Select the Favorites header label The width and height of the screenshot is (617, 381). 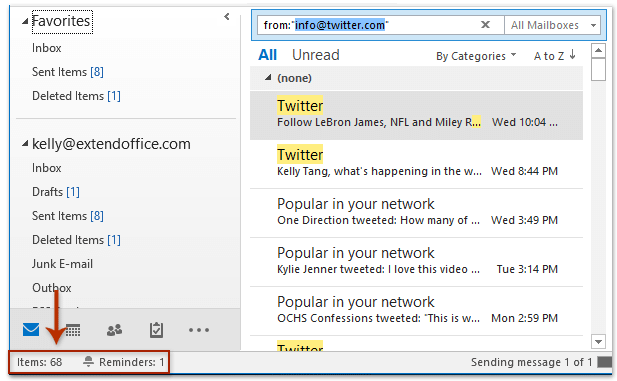click(61, 21)
